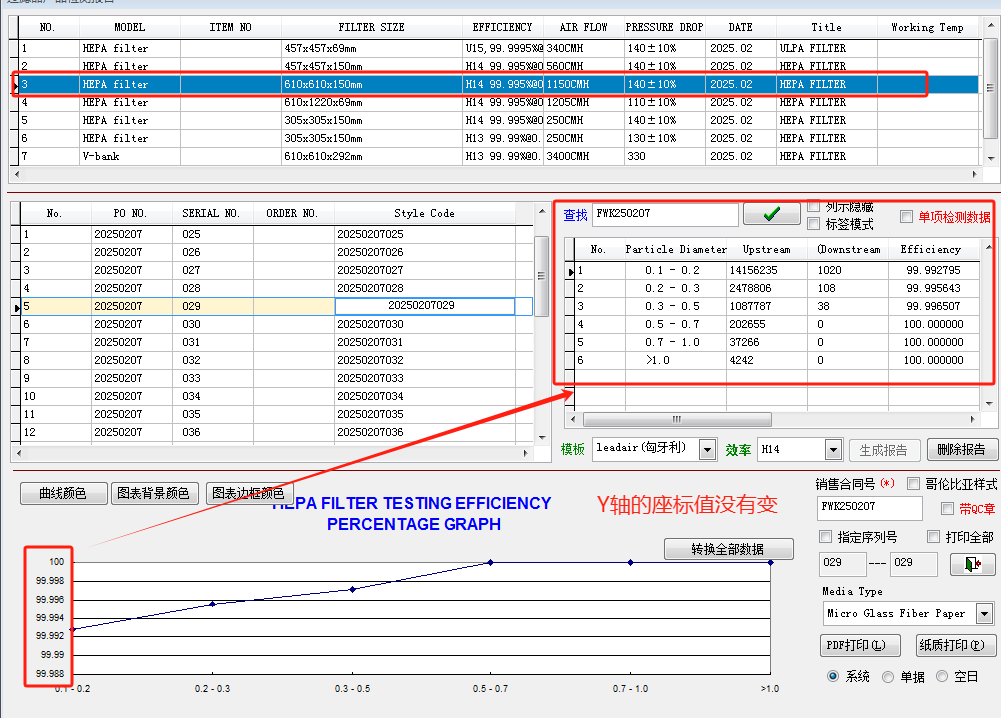Image resolution: width=1001 pixels, height=718 pixels.
Task: Open the 图表背景颜色 background color picker
Action: 154,493
